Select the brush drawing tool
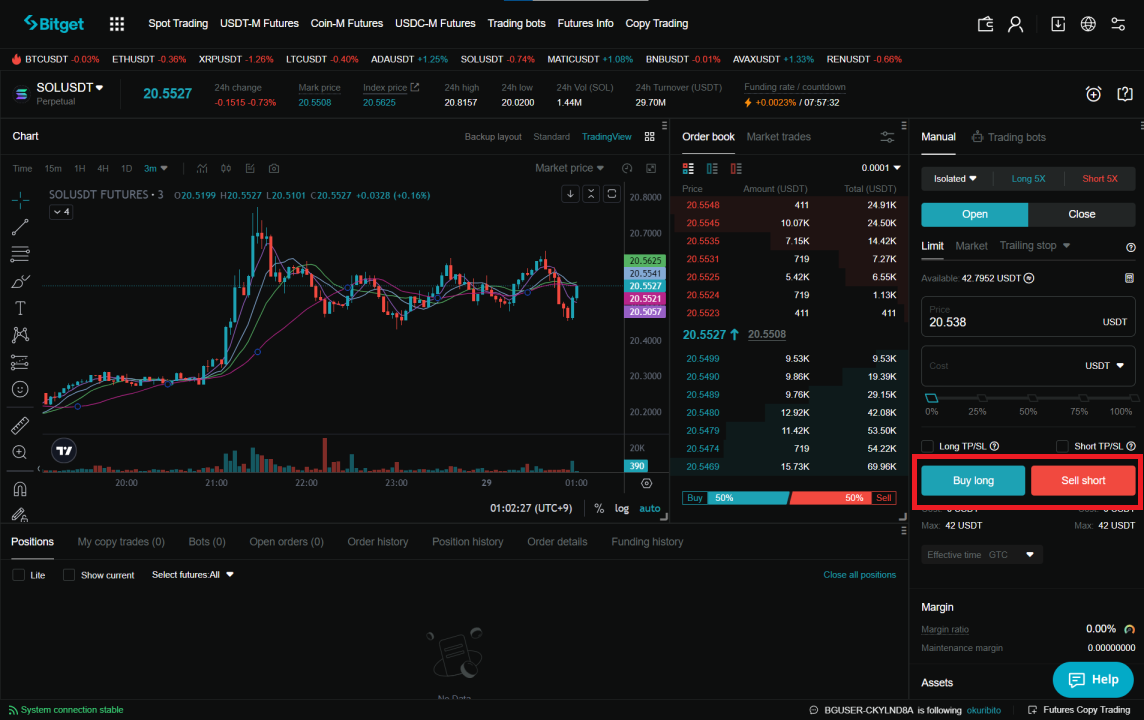 coord(20,282)
